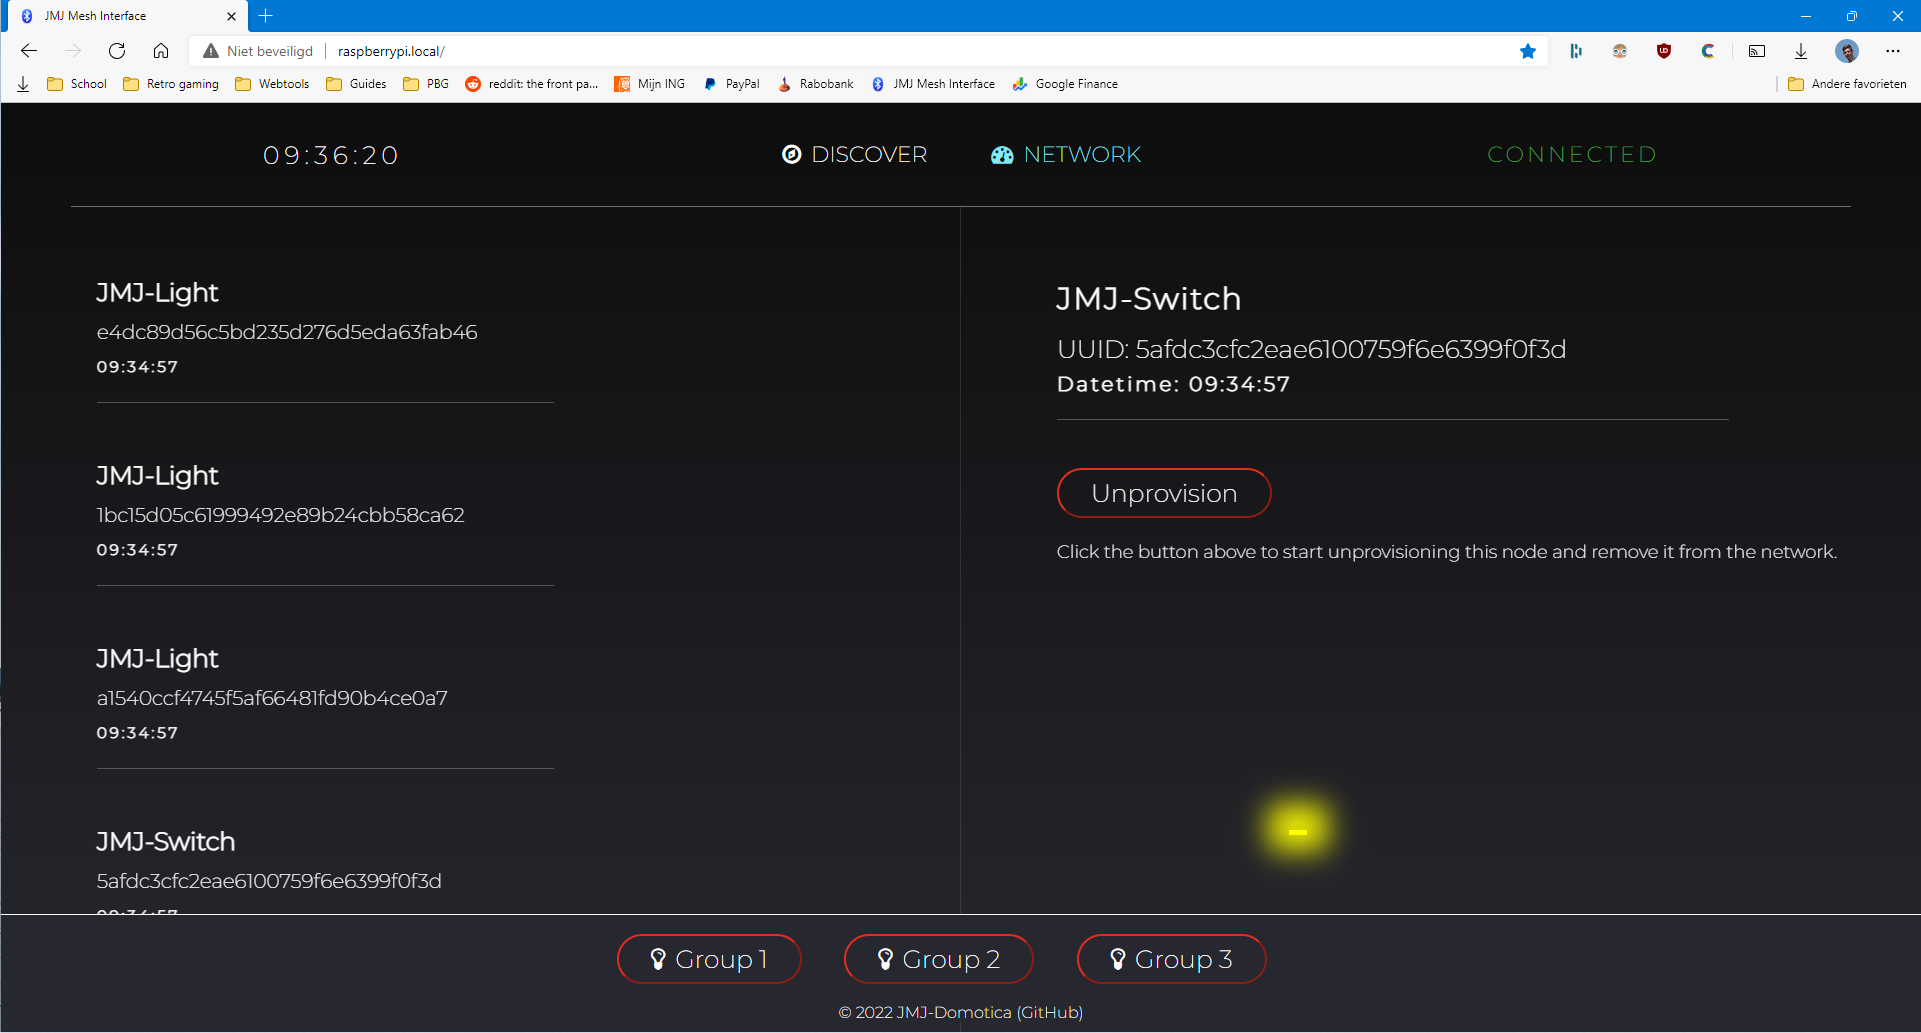
Task: Click inside the address bar
Action: pos(700,50)
